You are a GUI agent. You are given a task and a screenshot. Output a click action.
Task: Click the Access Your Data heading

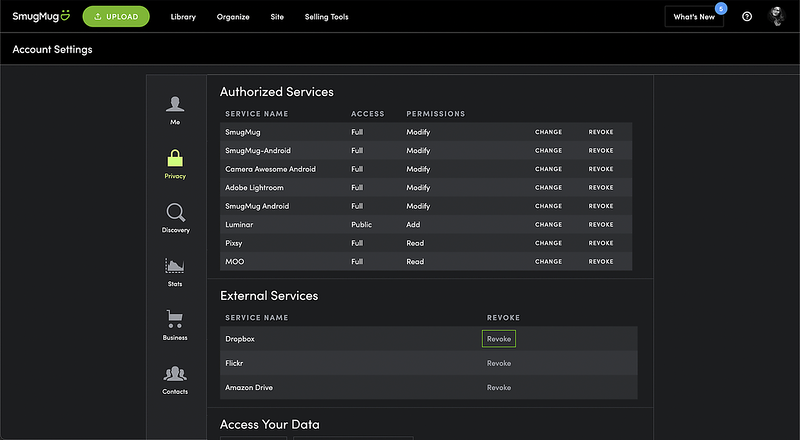click(x=269, y=425)
